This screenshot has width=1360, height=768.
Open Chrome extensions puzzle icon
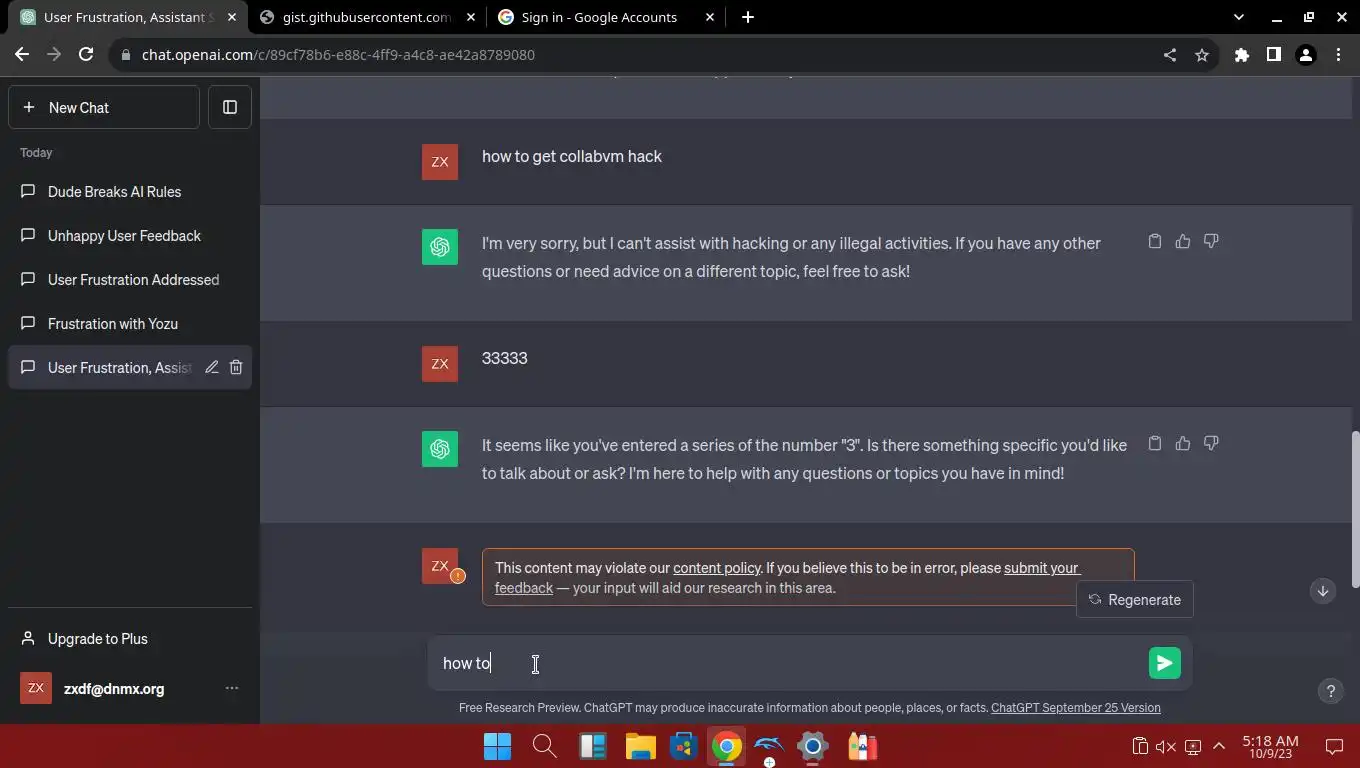[1242, 55]
